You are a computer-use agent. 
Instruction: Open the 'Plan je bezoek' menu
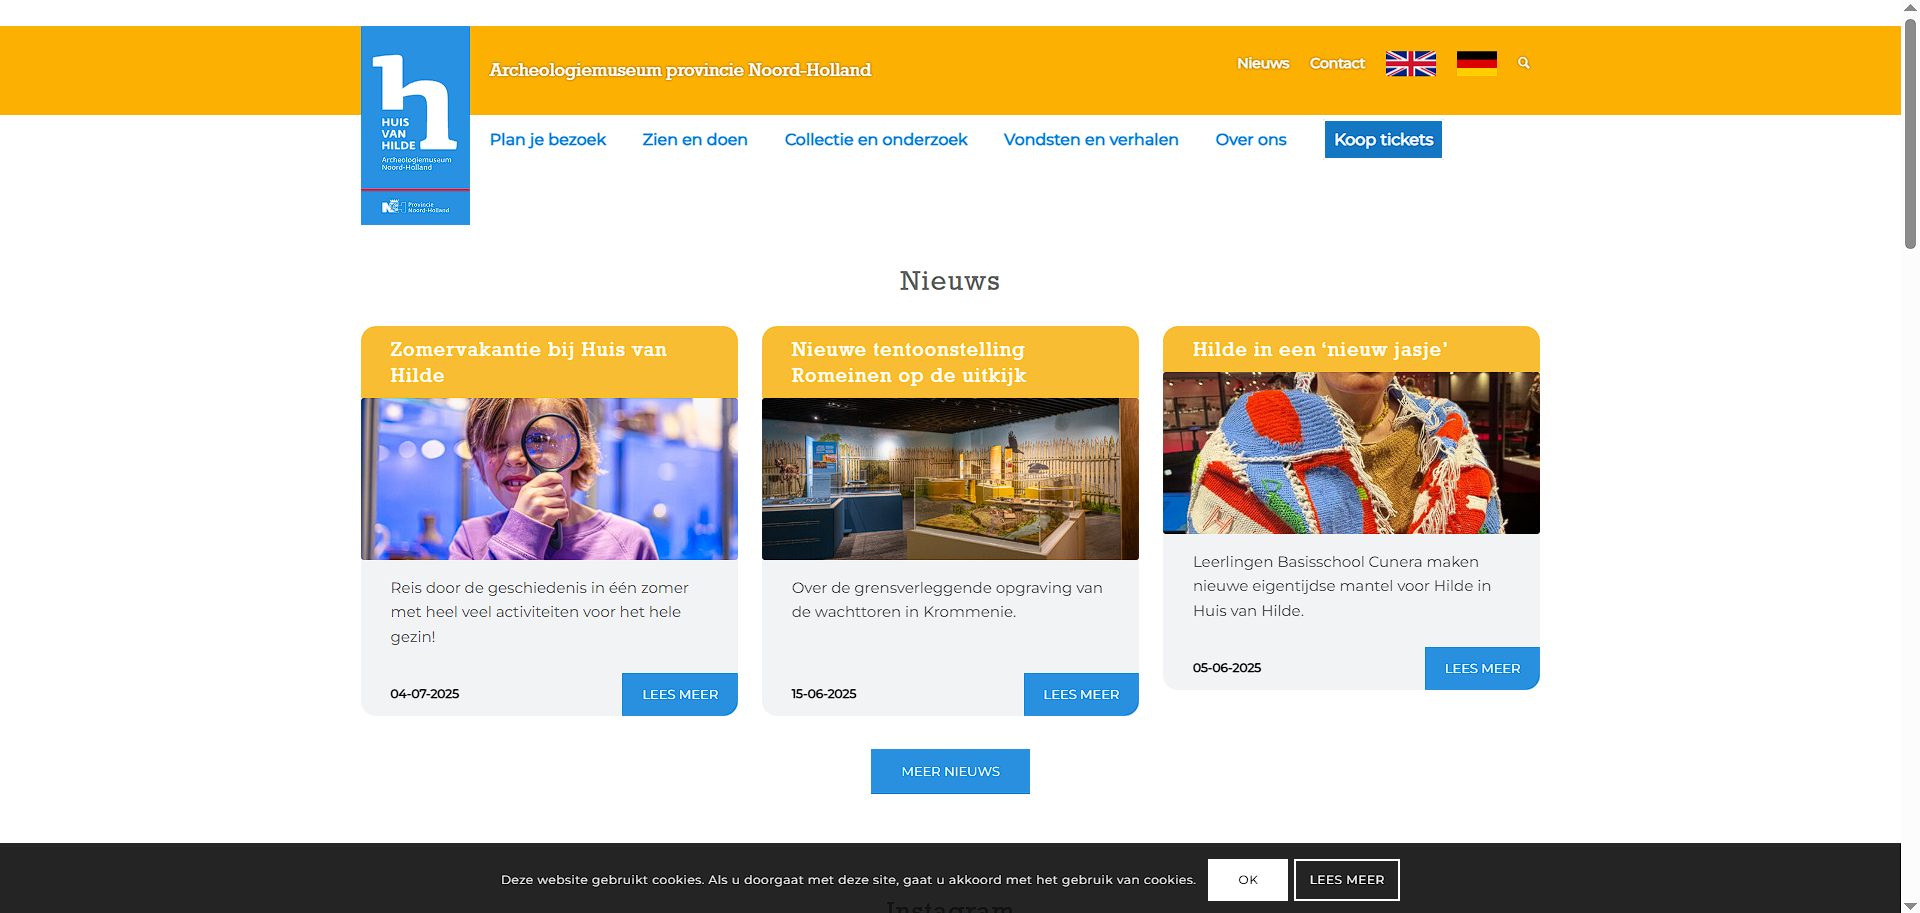tap(547, 140)
